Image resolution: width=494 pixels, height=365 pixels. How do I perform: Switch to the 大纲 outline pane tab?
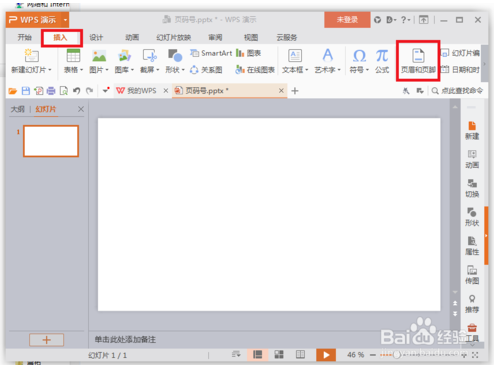[x=18, y=109]
